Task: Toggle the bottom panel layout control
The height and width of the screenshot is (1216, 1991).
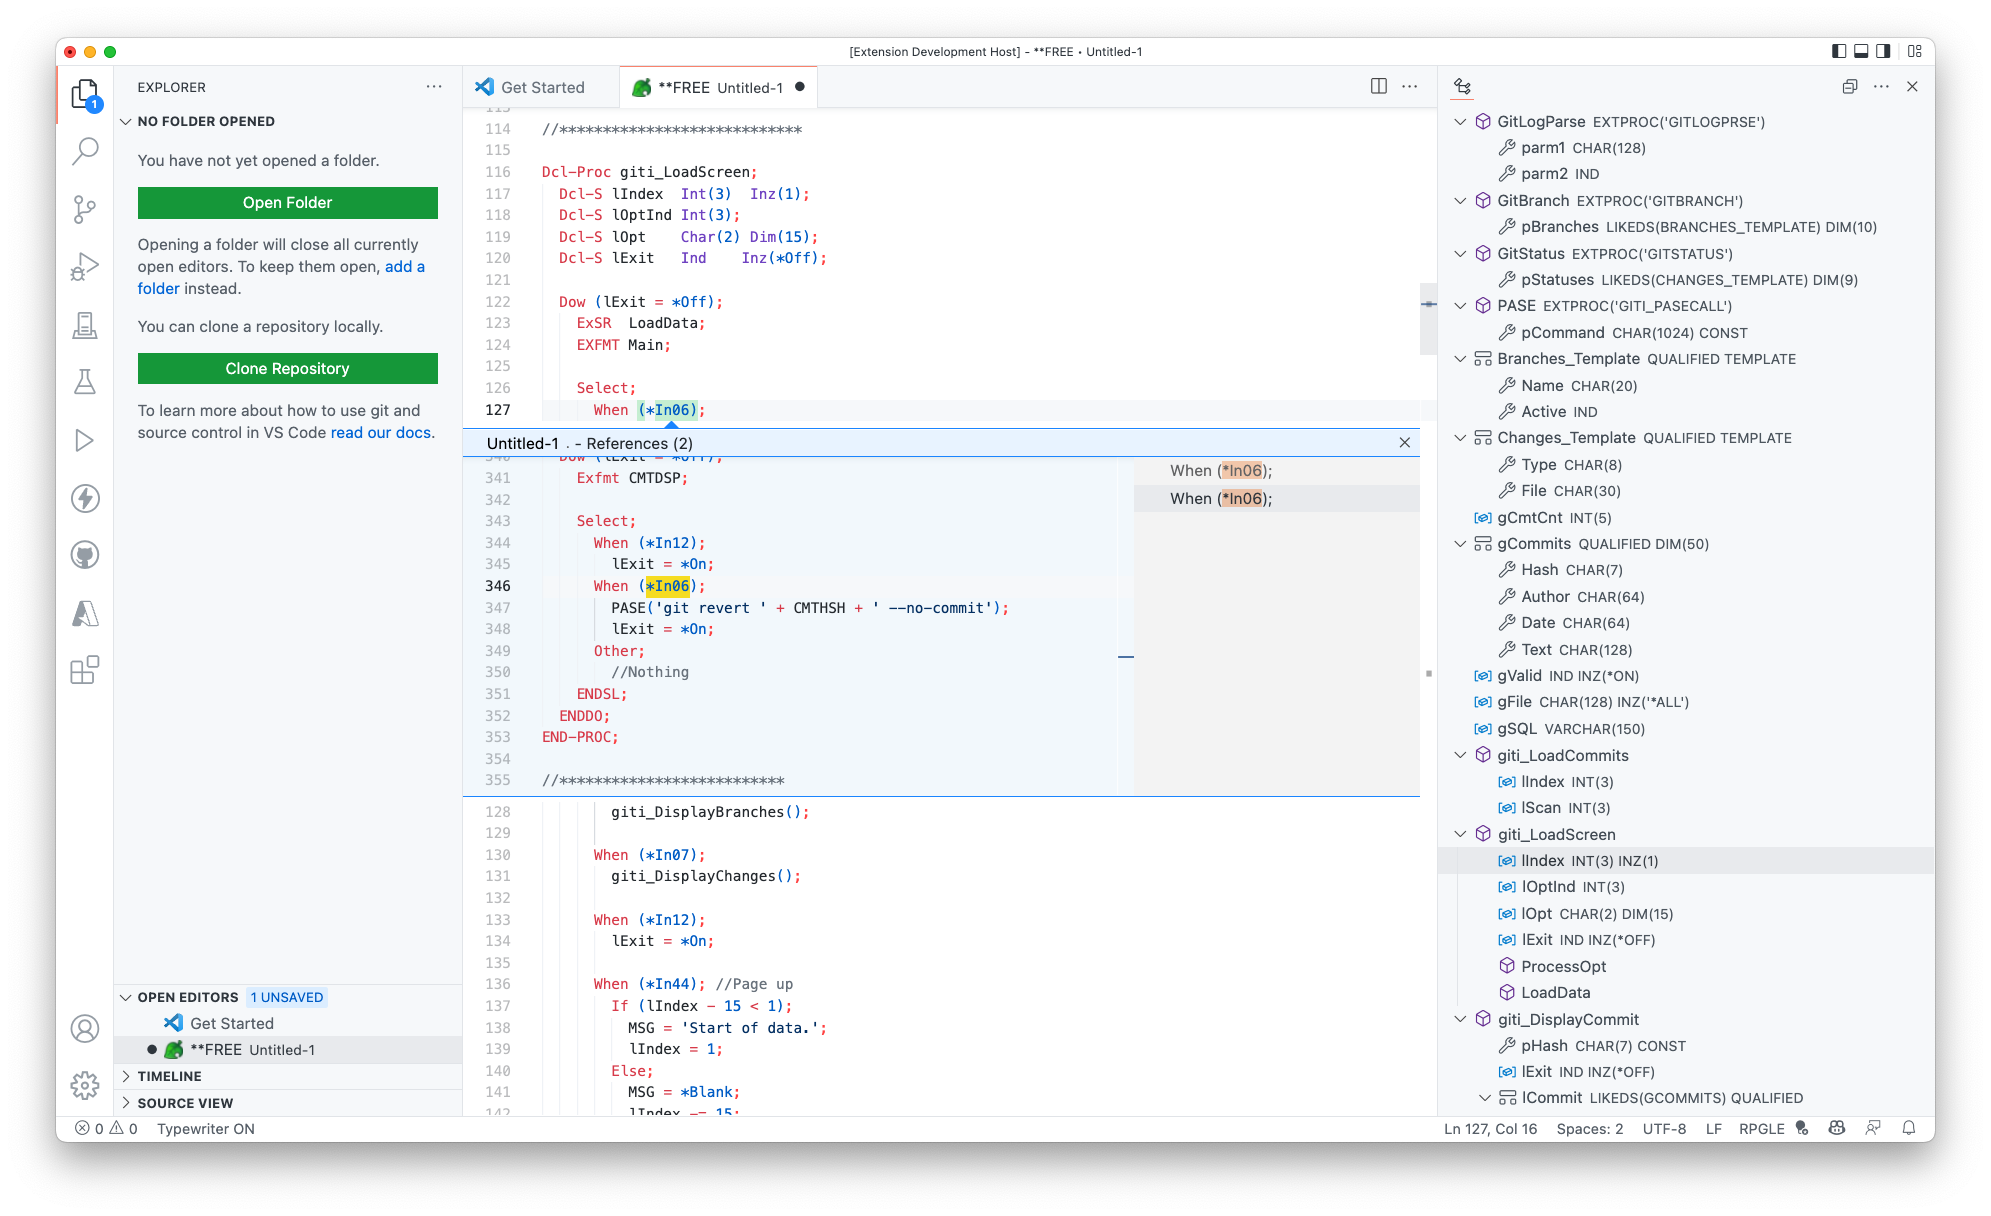Action: point(1860,51)
